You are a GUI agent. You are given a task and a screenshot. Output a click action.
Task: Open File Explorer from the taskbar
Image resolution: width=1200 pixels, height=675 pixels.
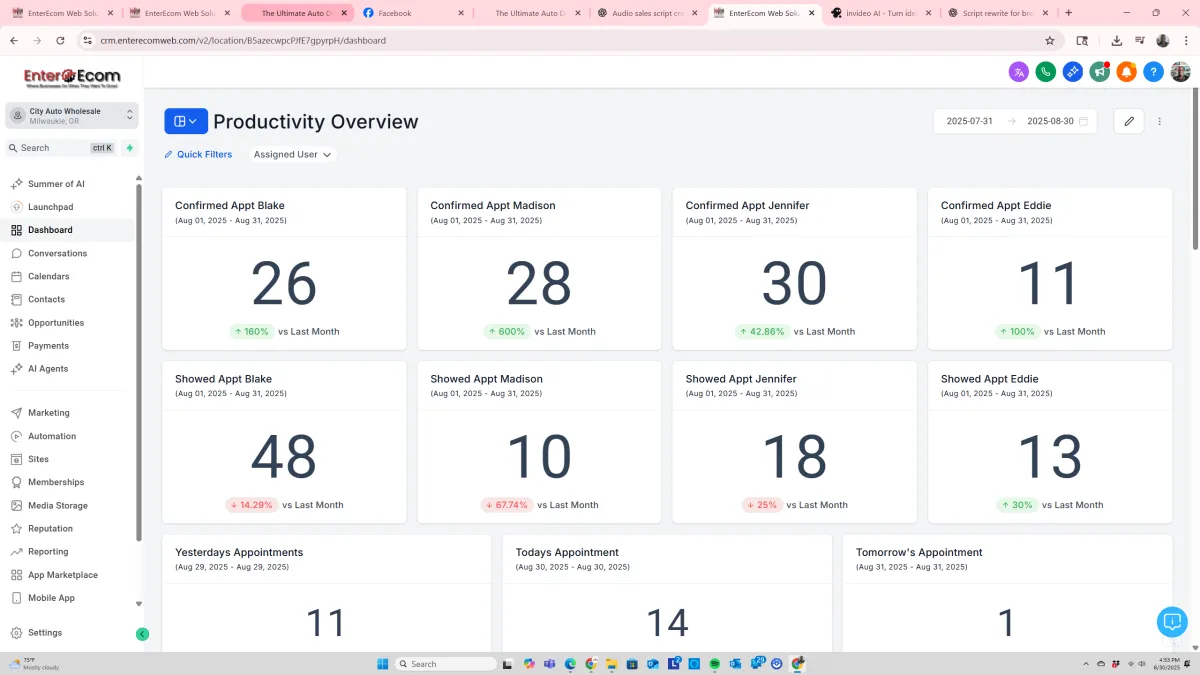pos(611,664)
